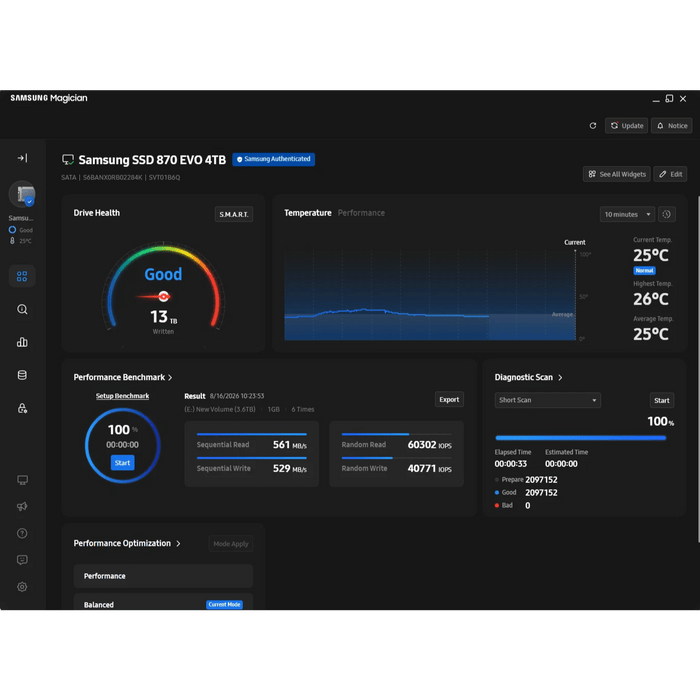The image size is (700, 700).
Task: Expand Performance Optimization section chevron
Action: [179, 543]
